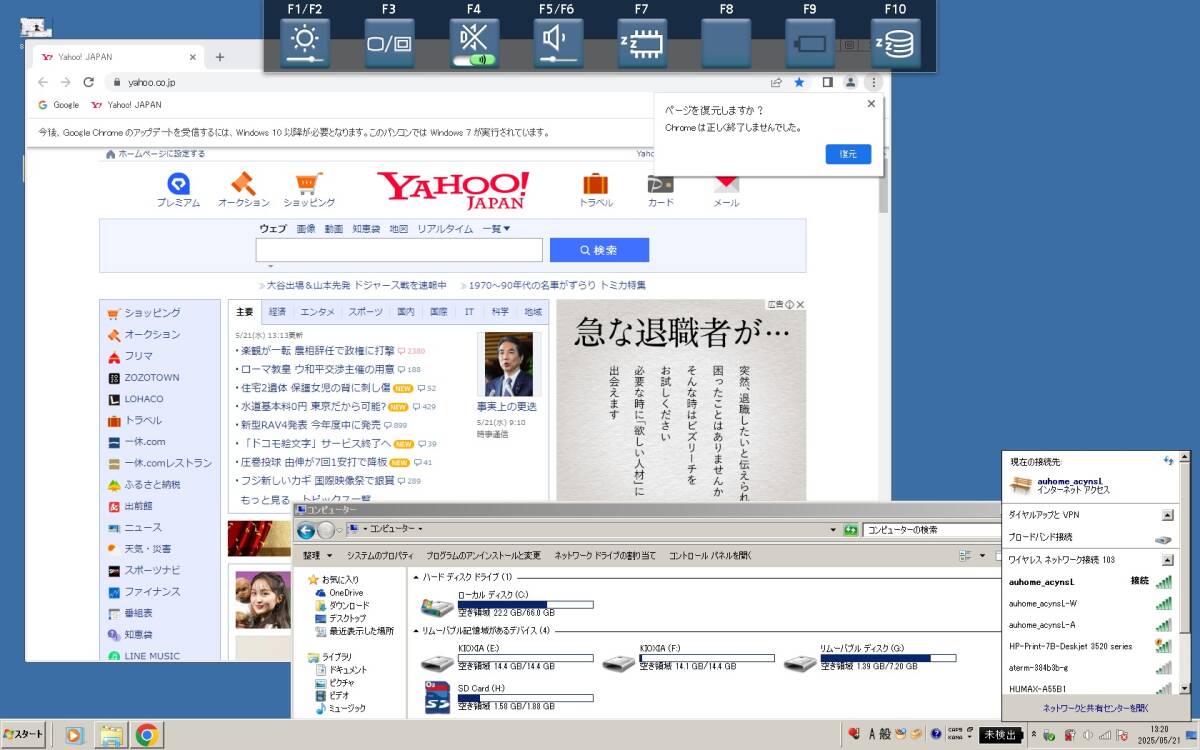Select ローカル ディスク (C:) drive
The width and height of the screenshot is (1200, 750).
click(x=507, y=604)
